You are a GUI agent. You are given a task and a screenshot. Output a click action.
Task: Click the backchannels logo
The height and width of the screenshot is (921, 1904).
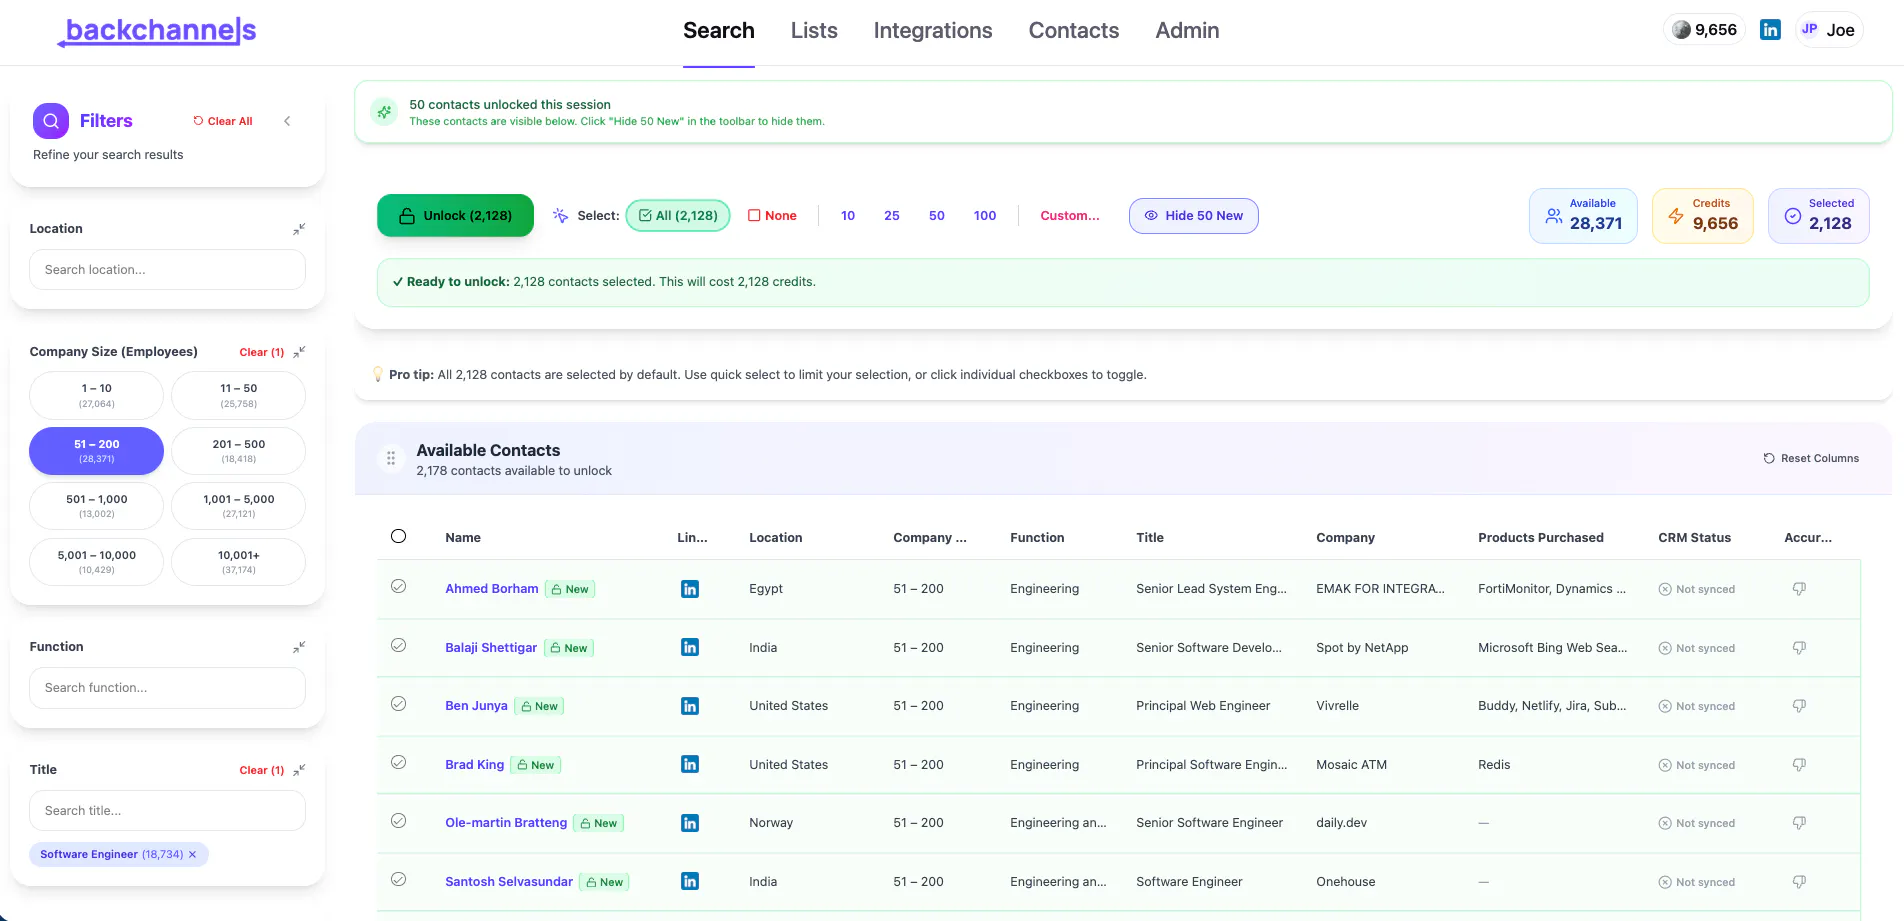tap(158, 31)
